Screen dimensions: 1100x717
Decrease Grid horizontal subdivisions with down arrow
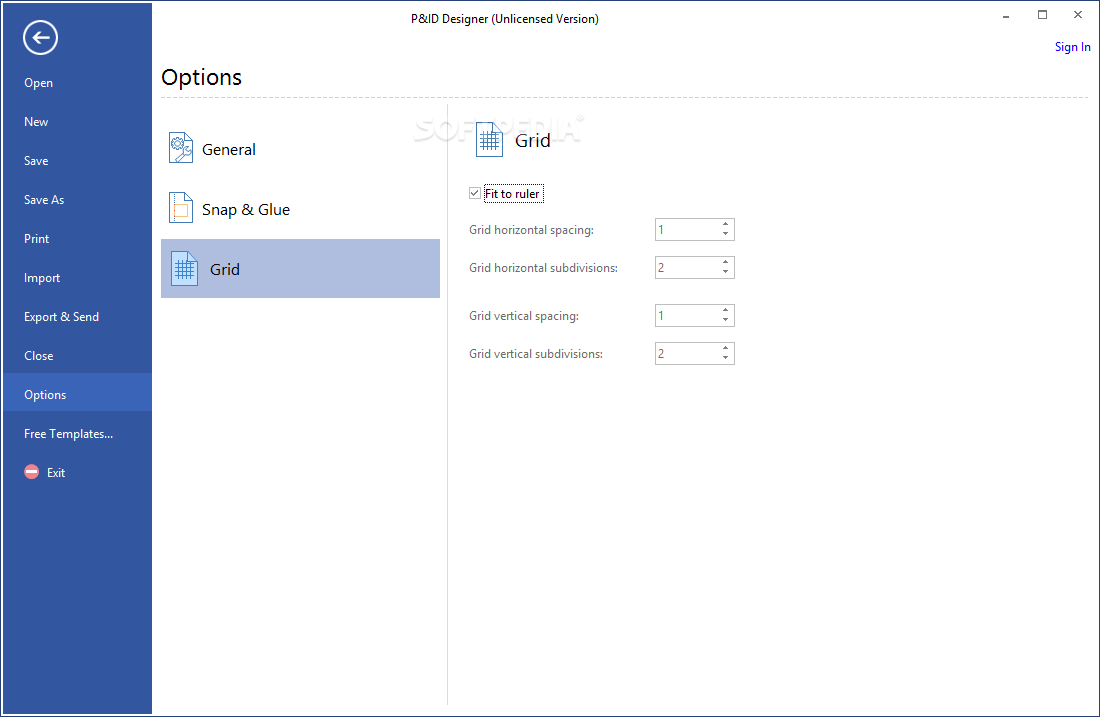(x=725, y=272)
